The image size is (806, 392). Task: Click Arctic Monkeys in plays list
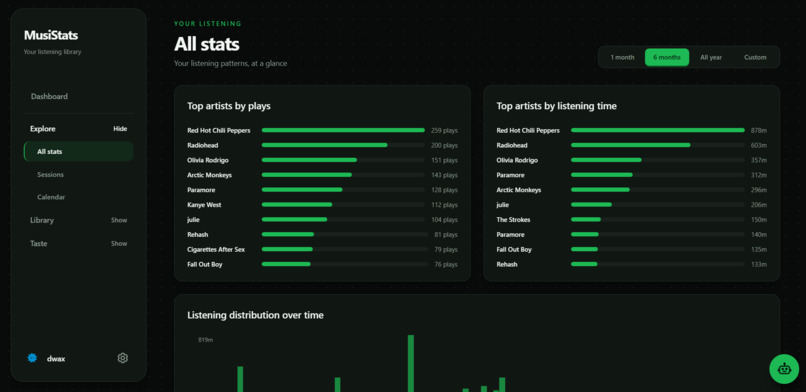pos(209,175)
